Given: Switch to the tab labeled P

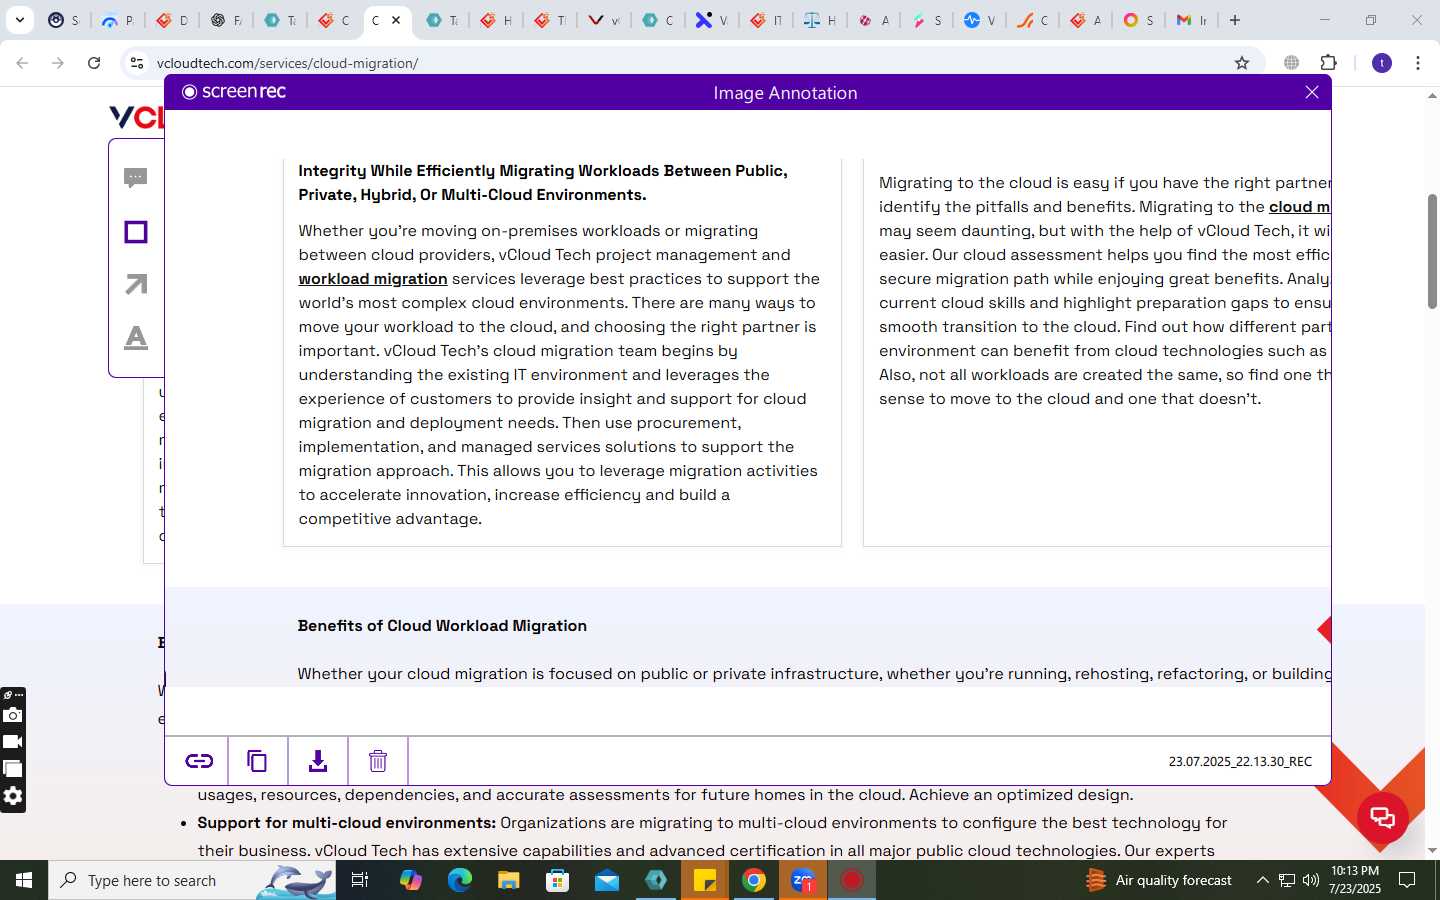Looking at the screenshot, I should (118, 20).
